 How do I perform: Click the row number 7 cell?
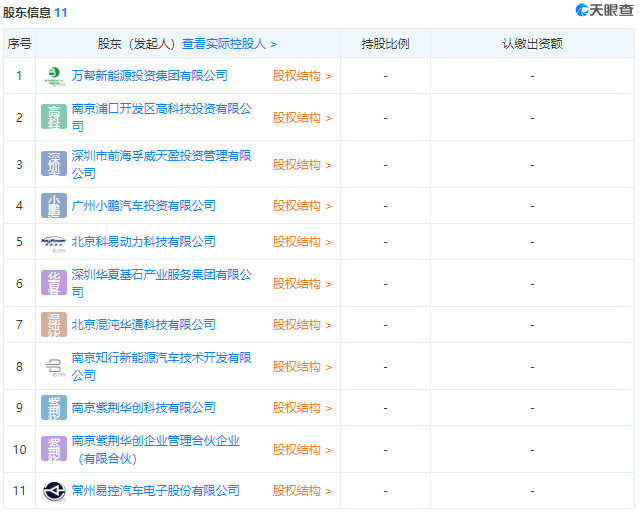19,325
